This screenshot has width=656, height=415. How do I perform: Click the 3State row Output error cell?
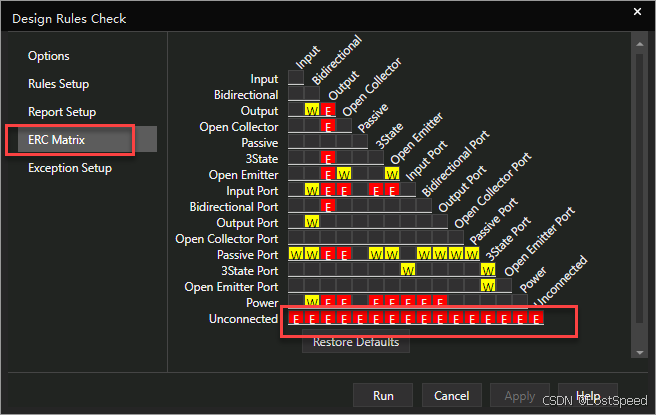(x=328, y=158)
